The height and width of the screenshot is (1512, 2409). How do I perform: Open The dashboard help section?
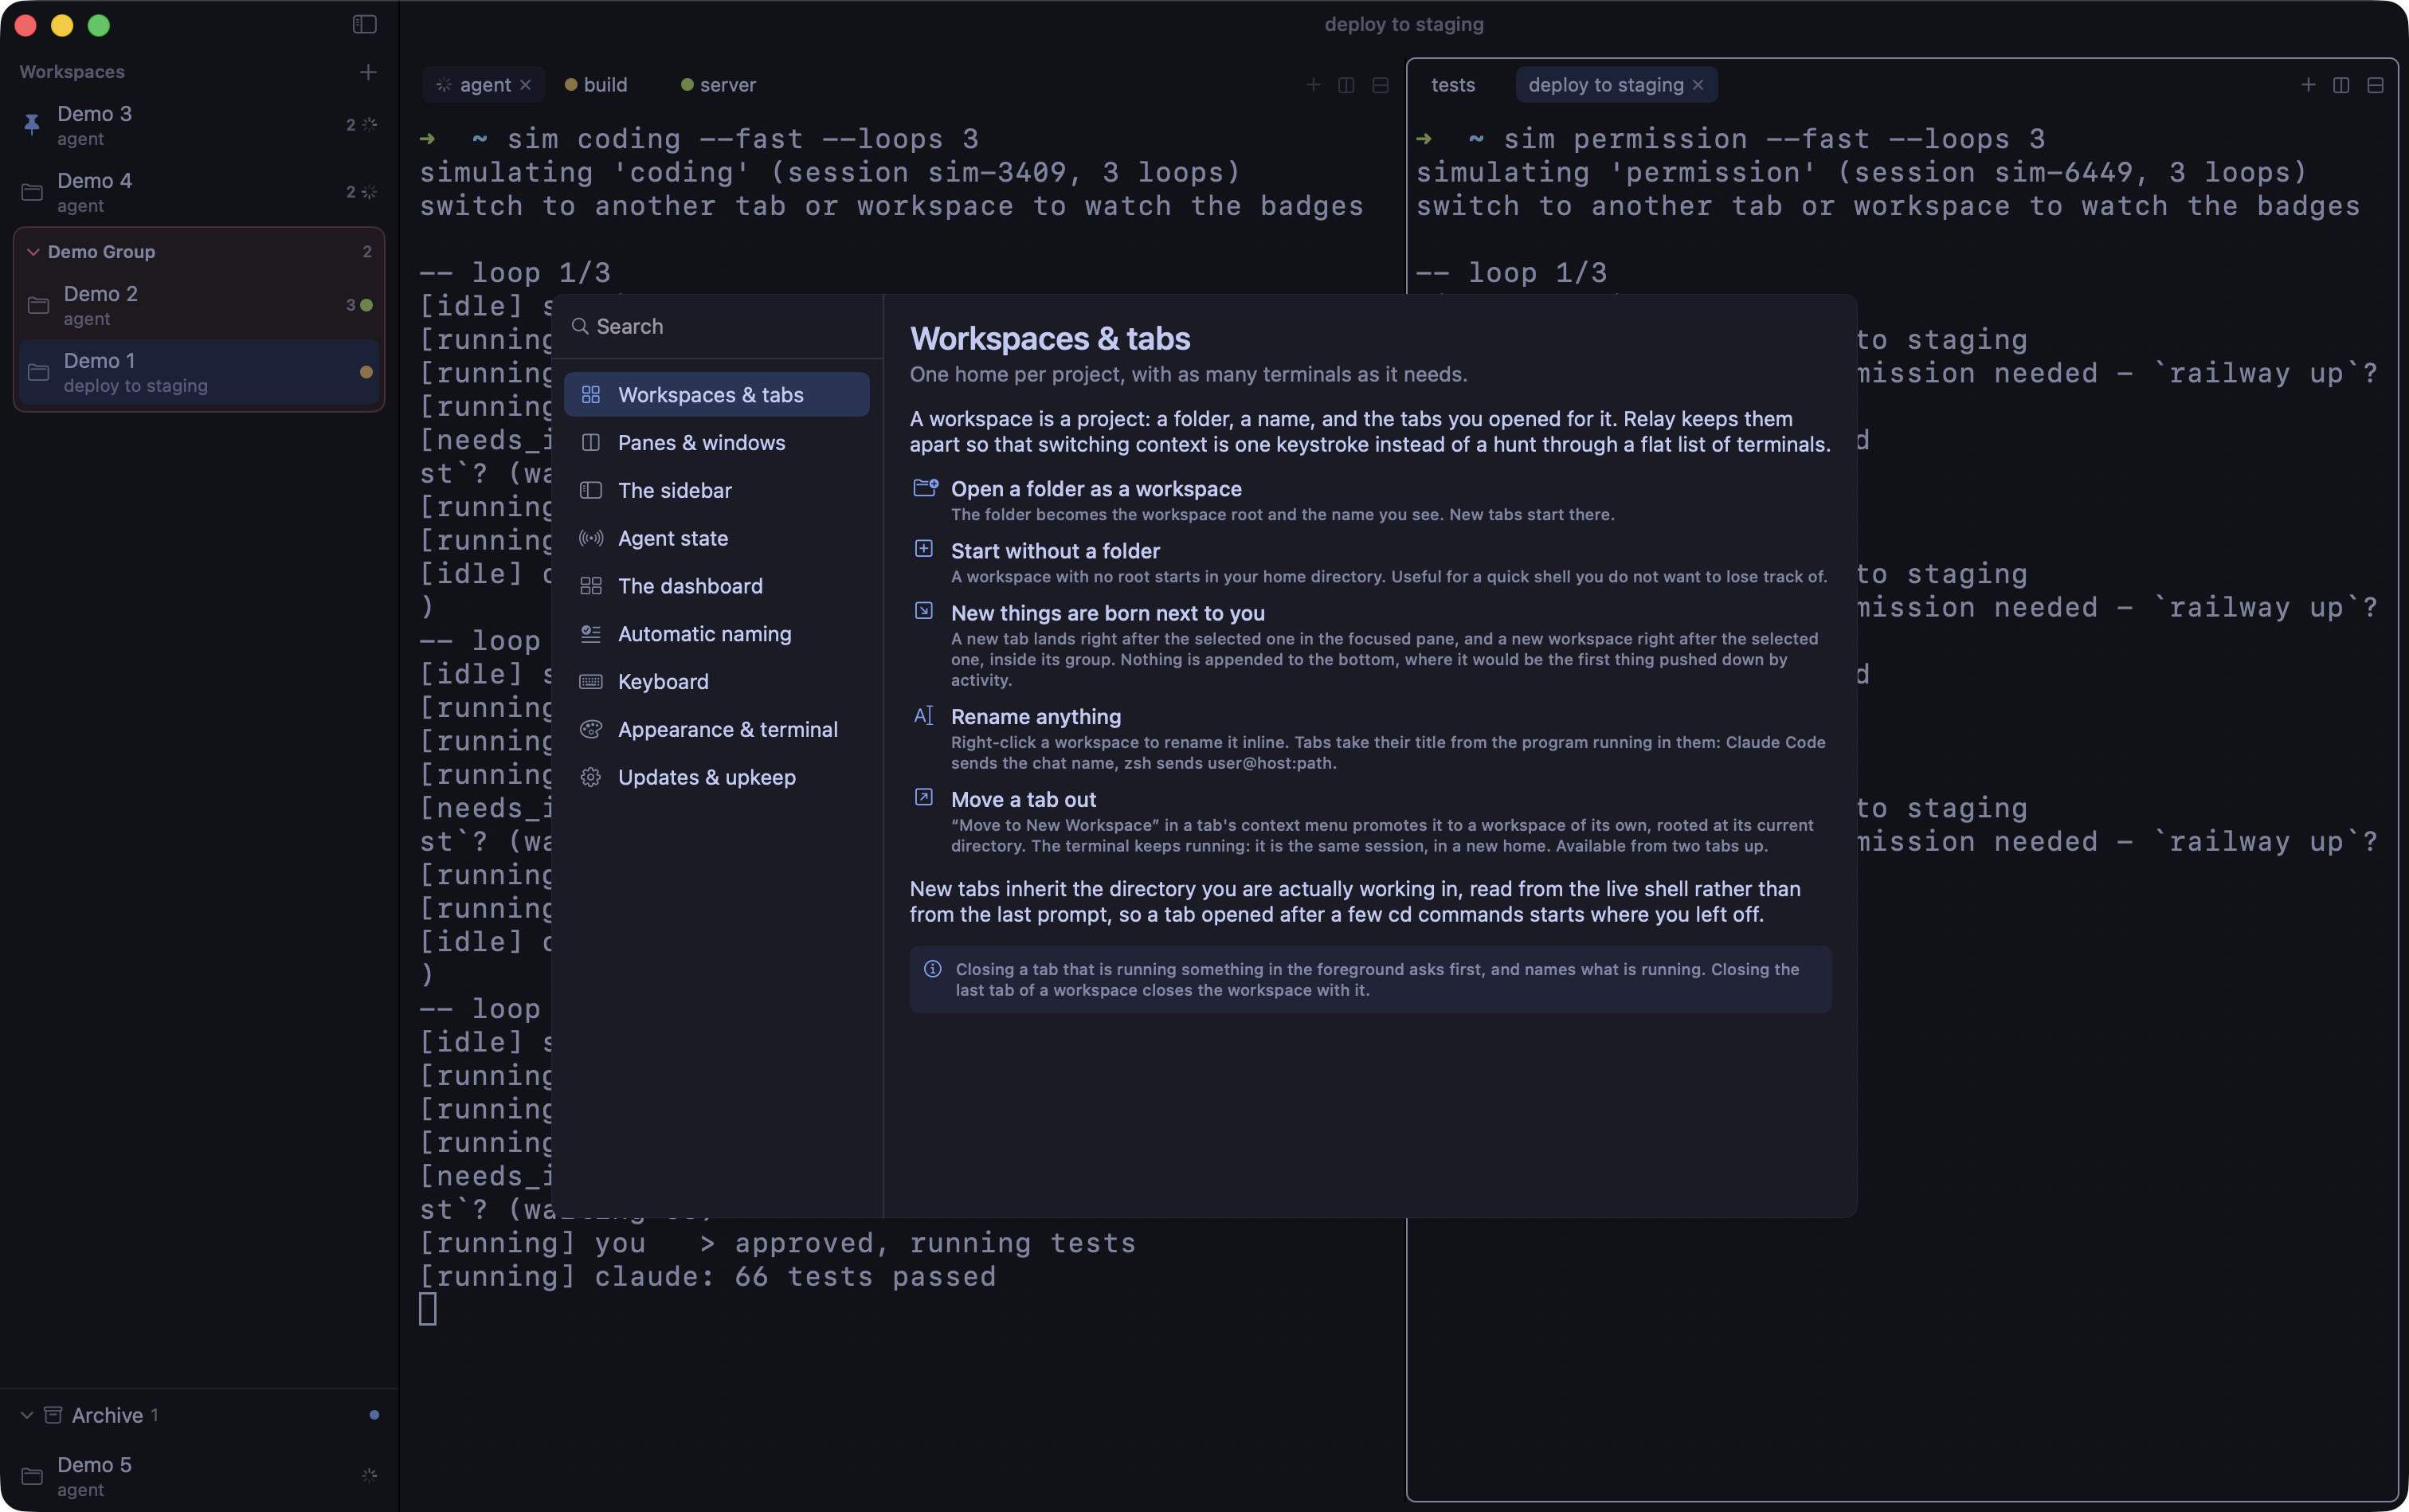pyautogui.click(x=716, y=586)
